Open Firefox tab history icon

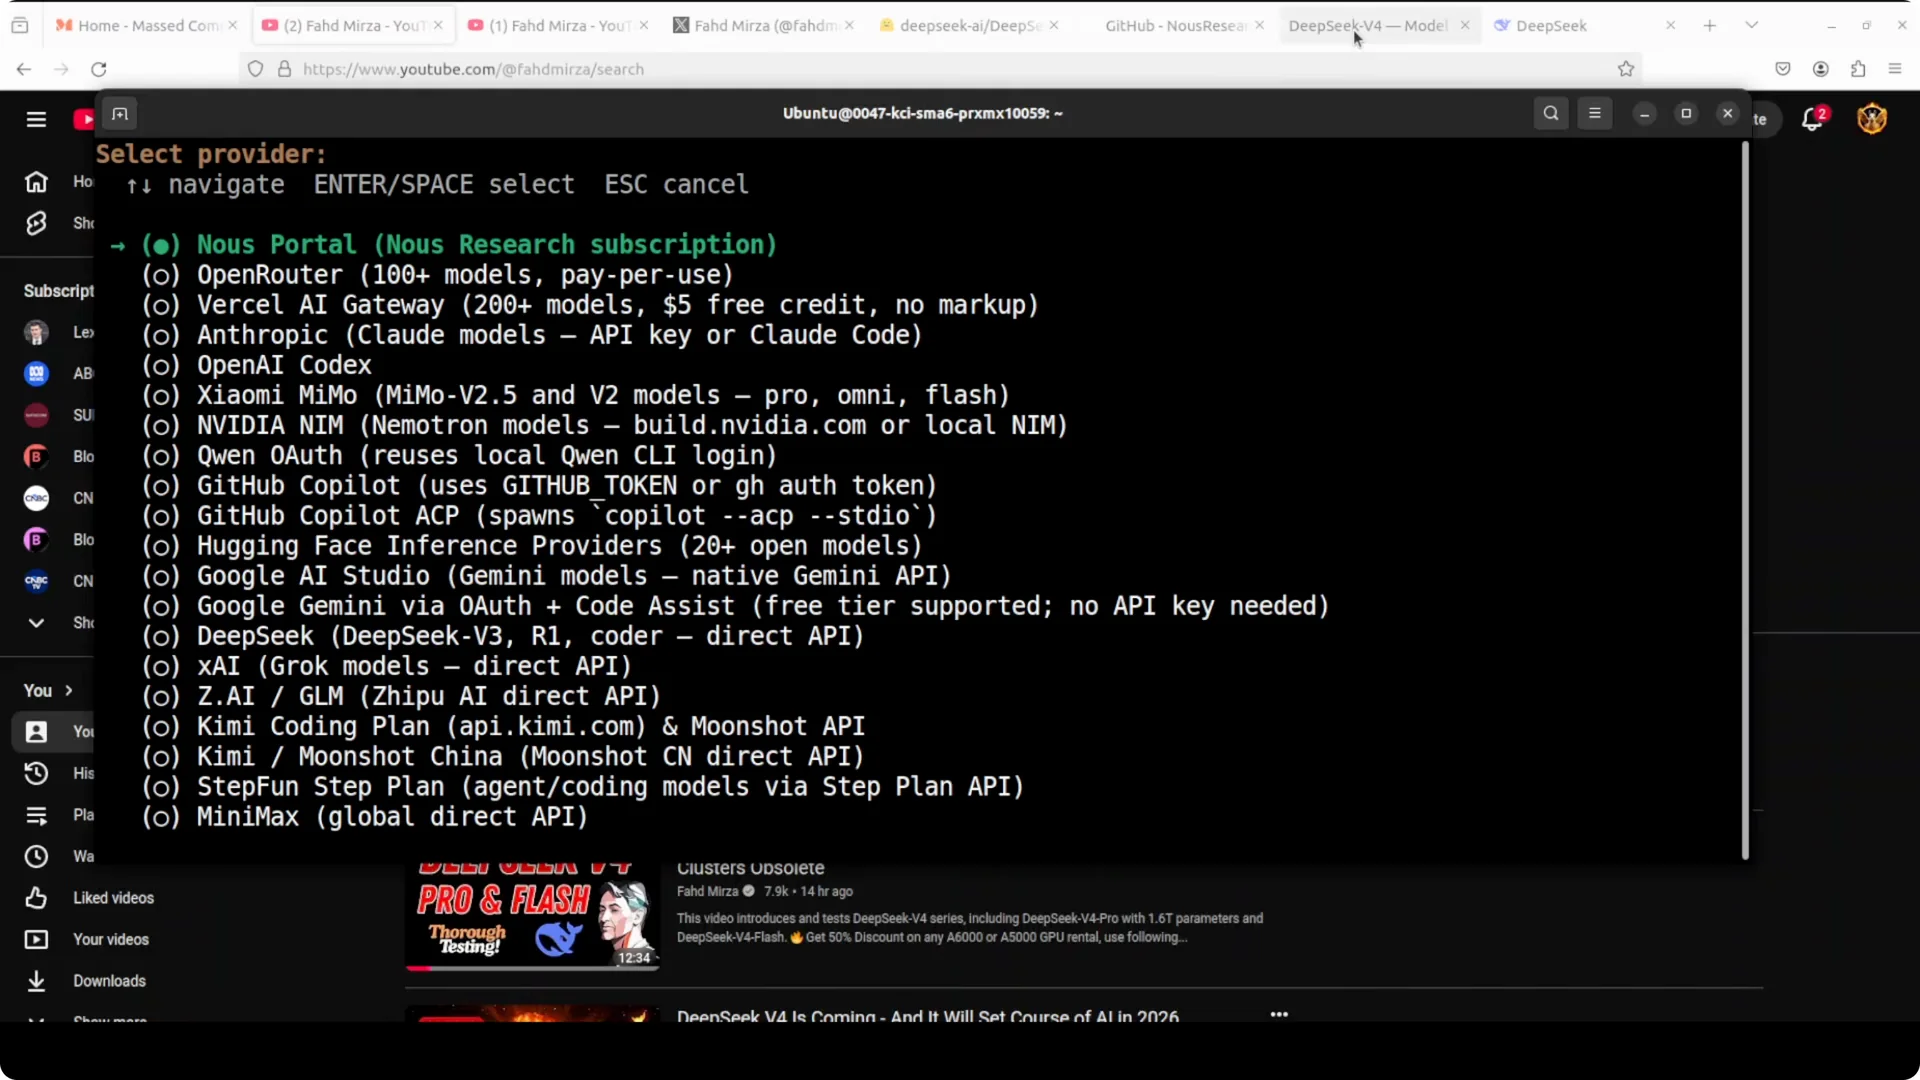19,25
